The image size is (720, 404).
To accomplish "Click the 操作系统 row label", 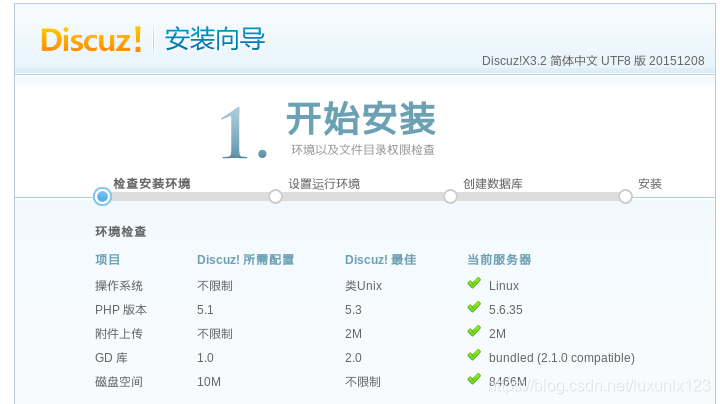I will (119, 286).
